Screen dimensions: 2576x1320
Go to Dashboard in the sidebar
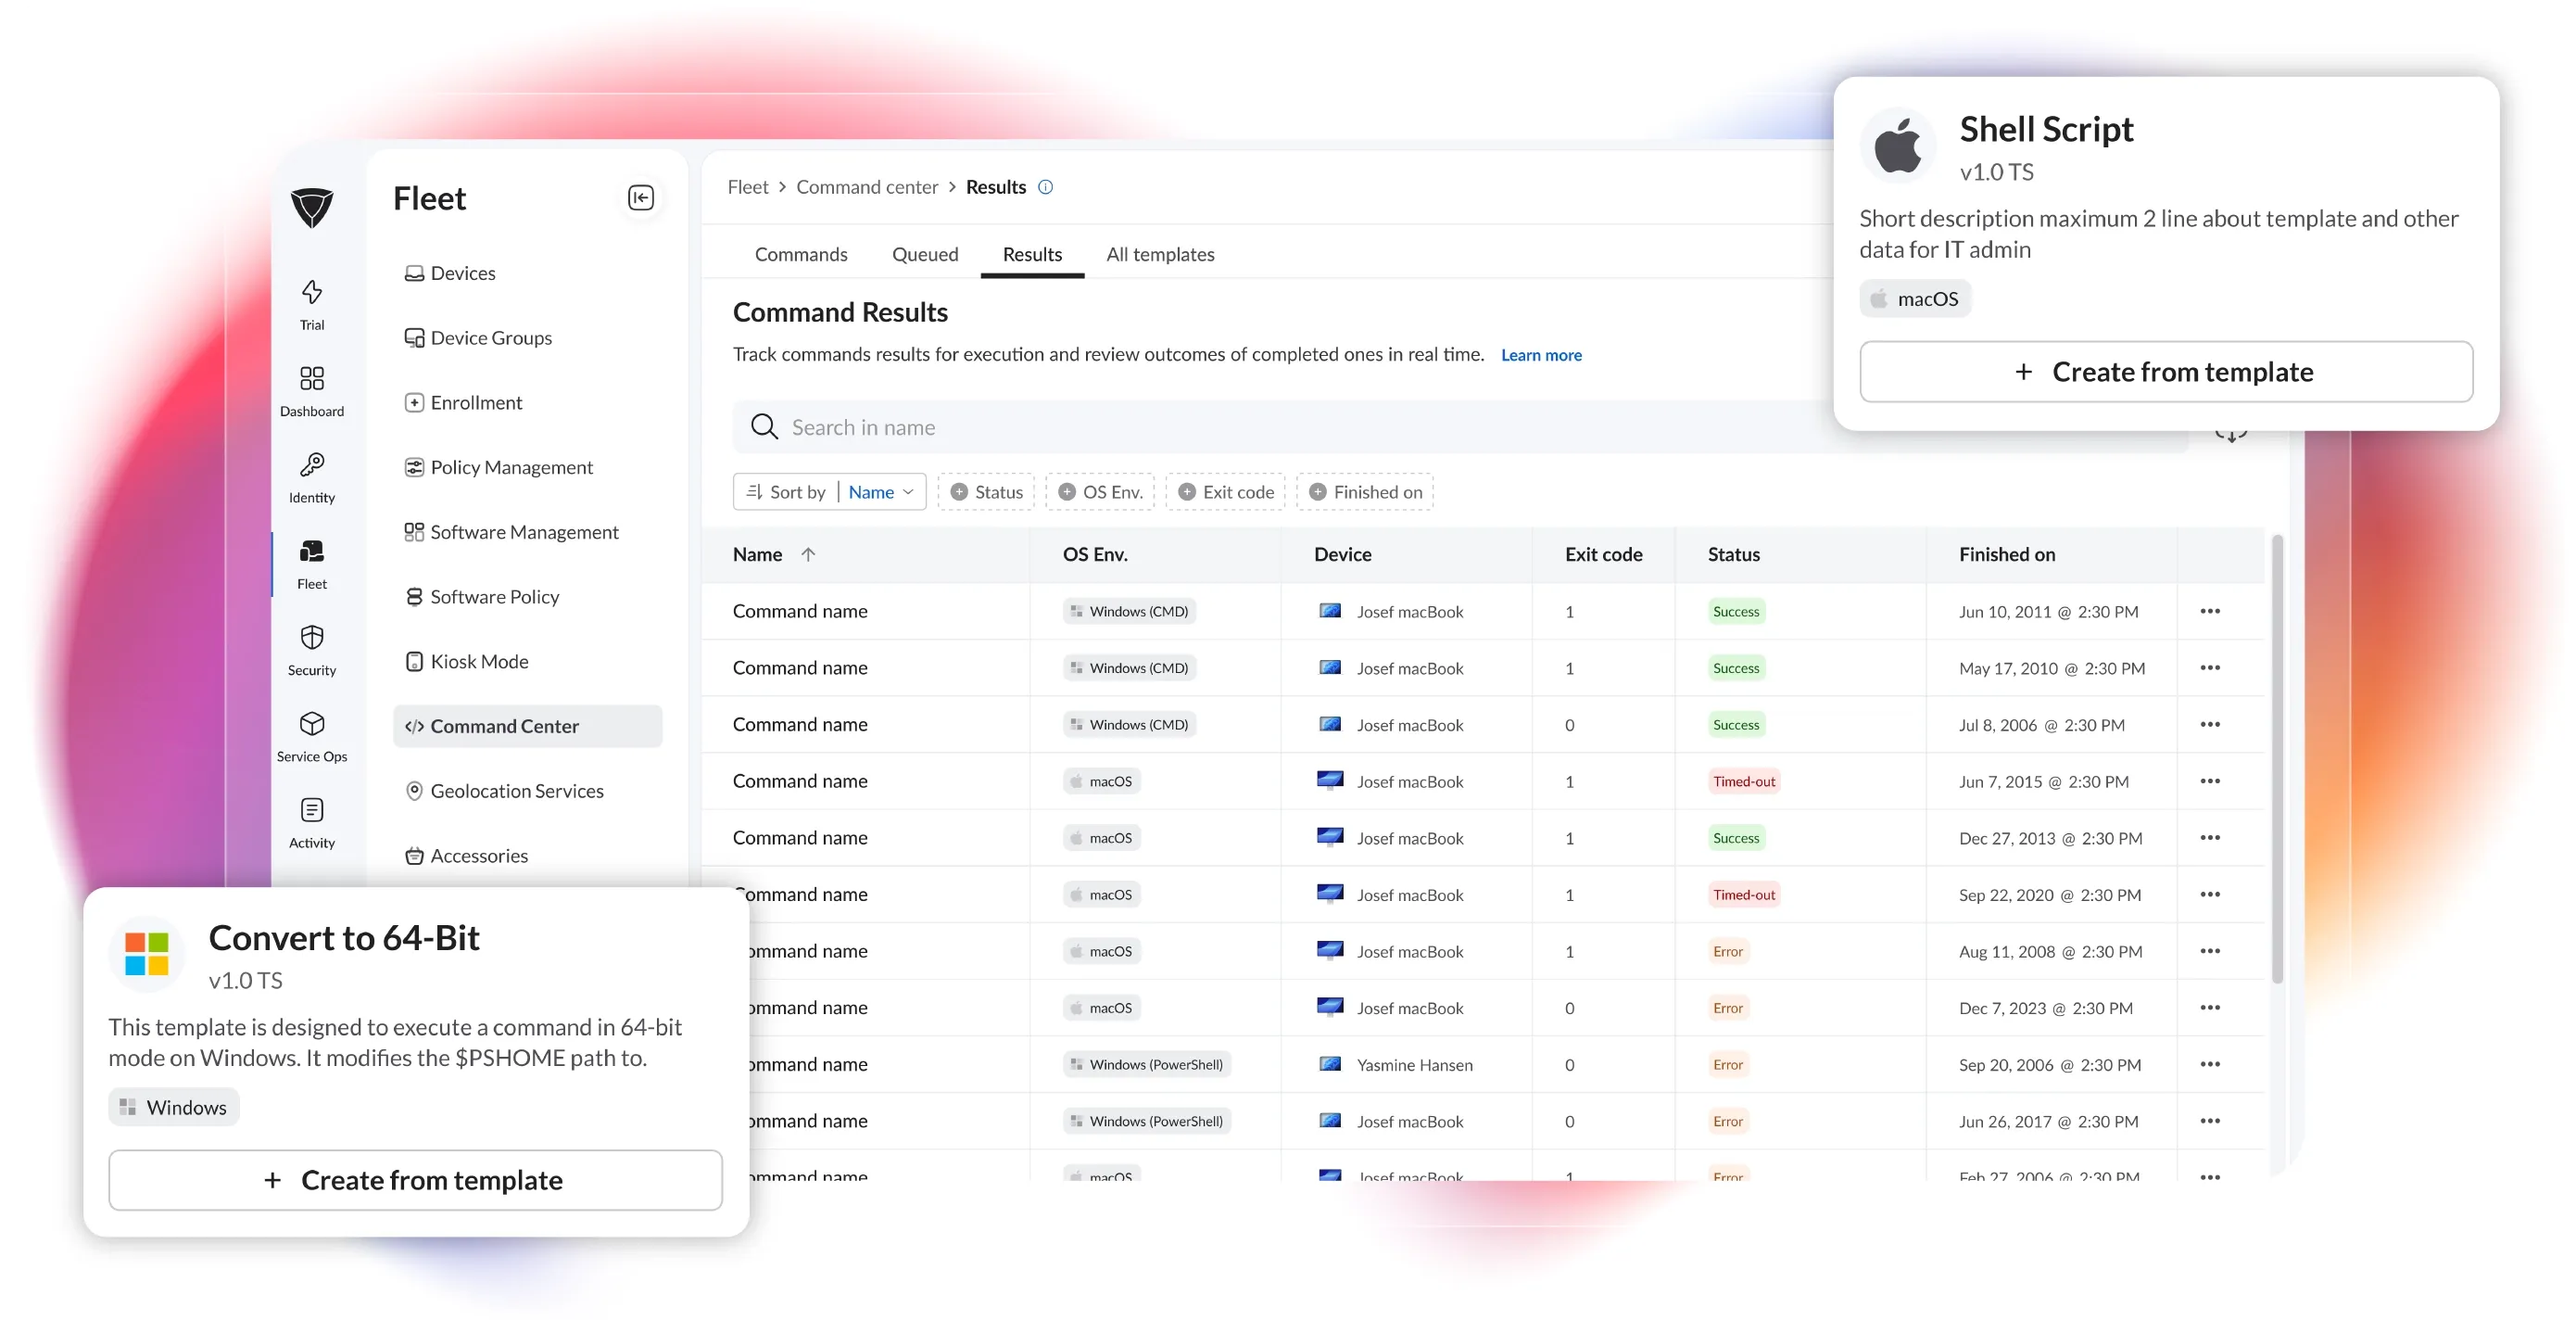[x=312, y=391]
